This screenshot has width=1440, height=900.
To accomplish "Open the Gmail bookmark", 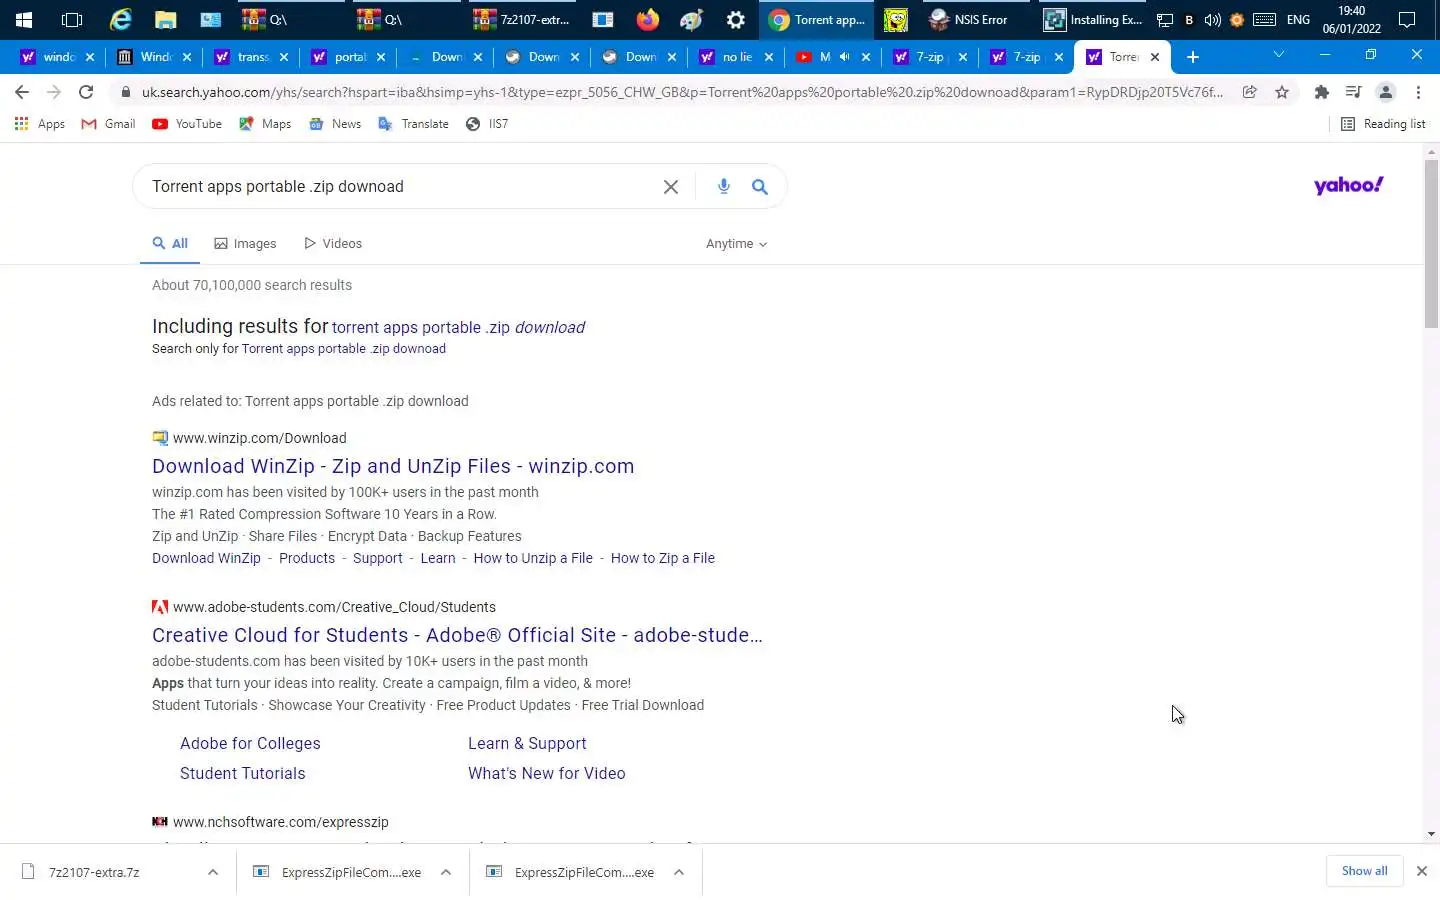I will click(108, 124).
